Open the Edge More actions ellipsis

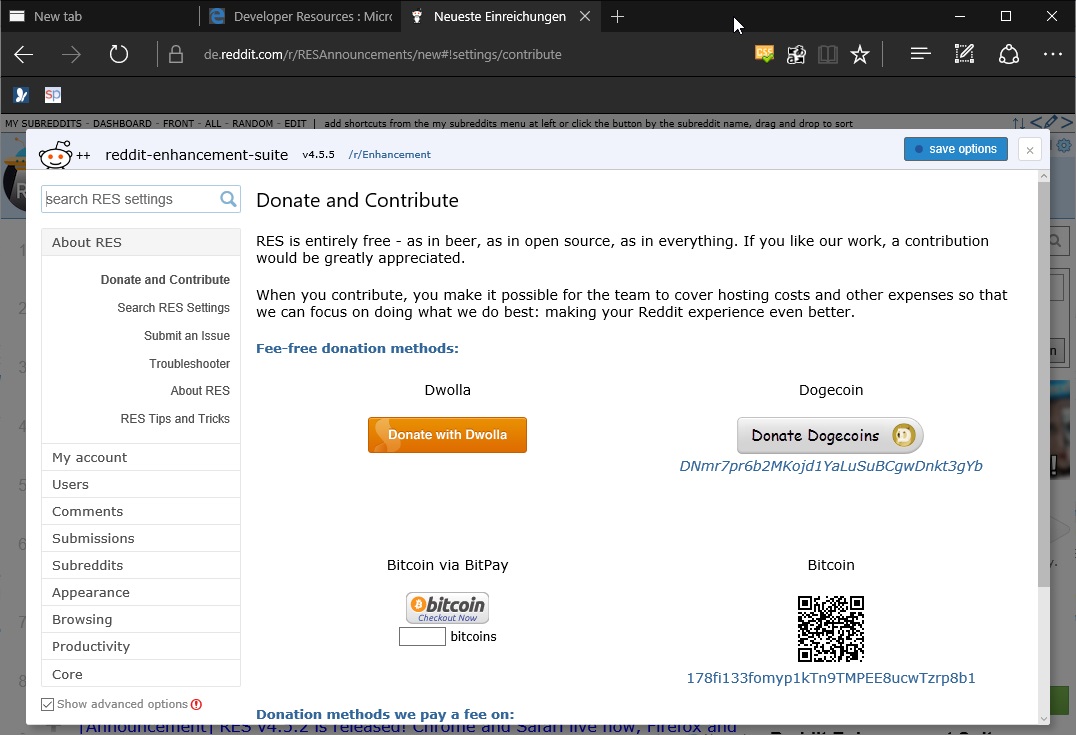1052,54
